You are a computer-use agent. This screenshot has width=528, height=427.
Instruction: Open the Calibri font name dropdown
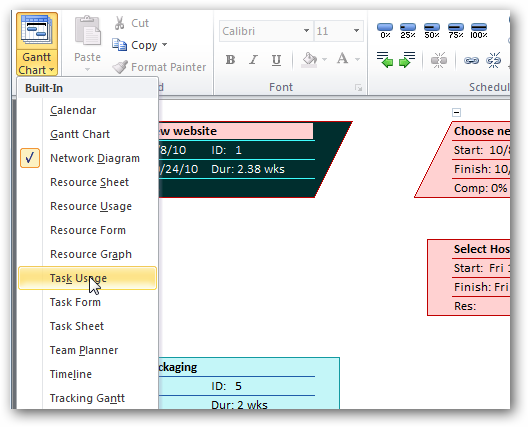306,31
